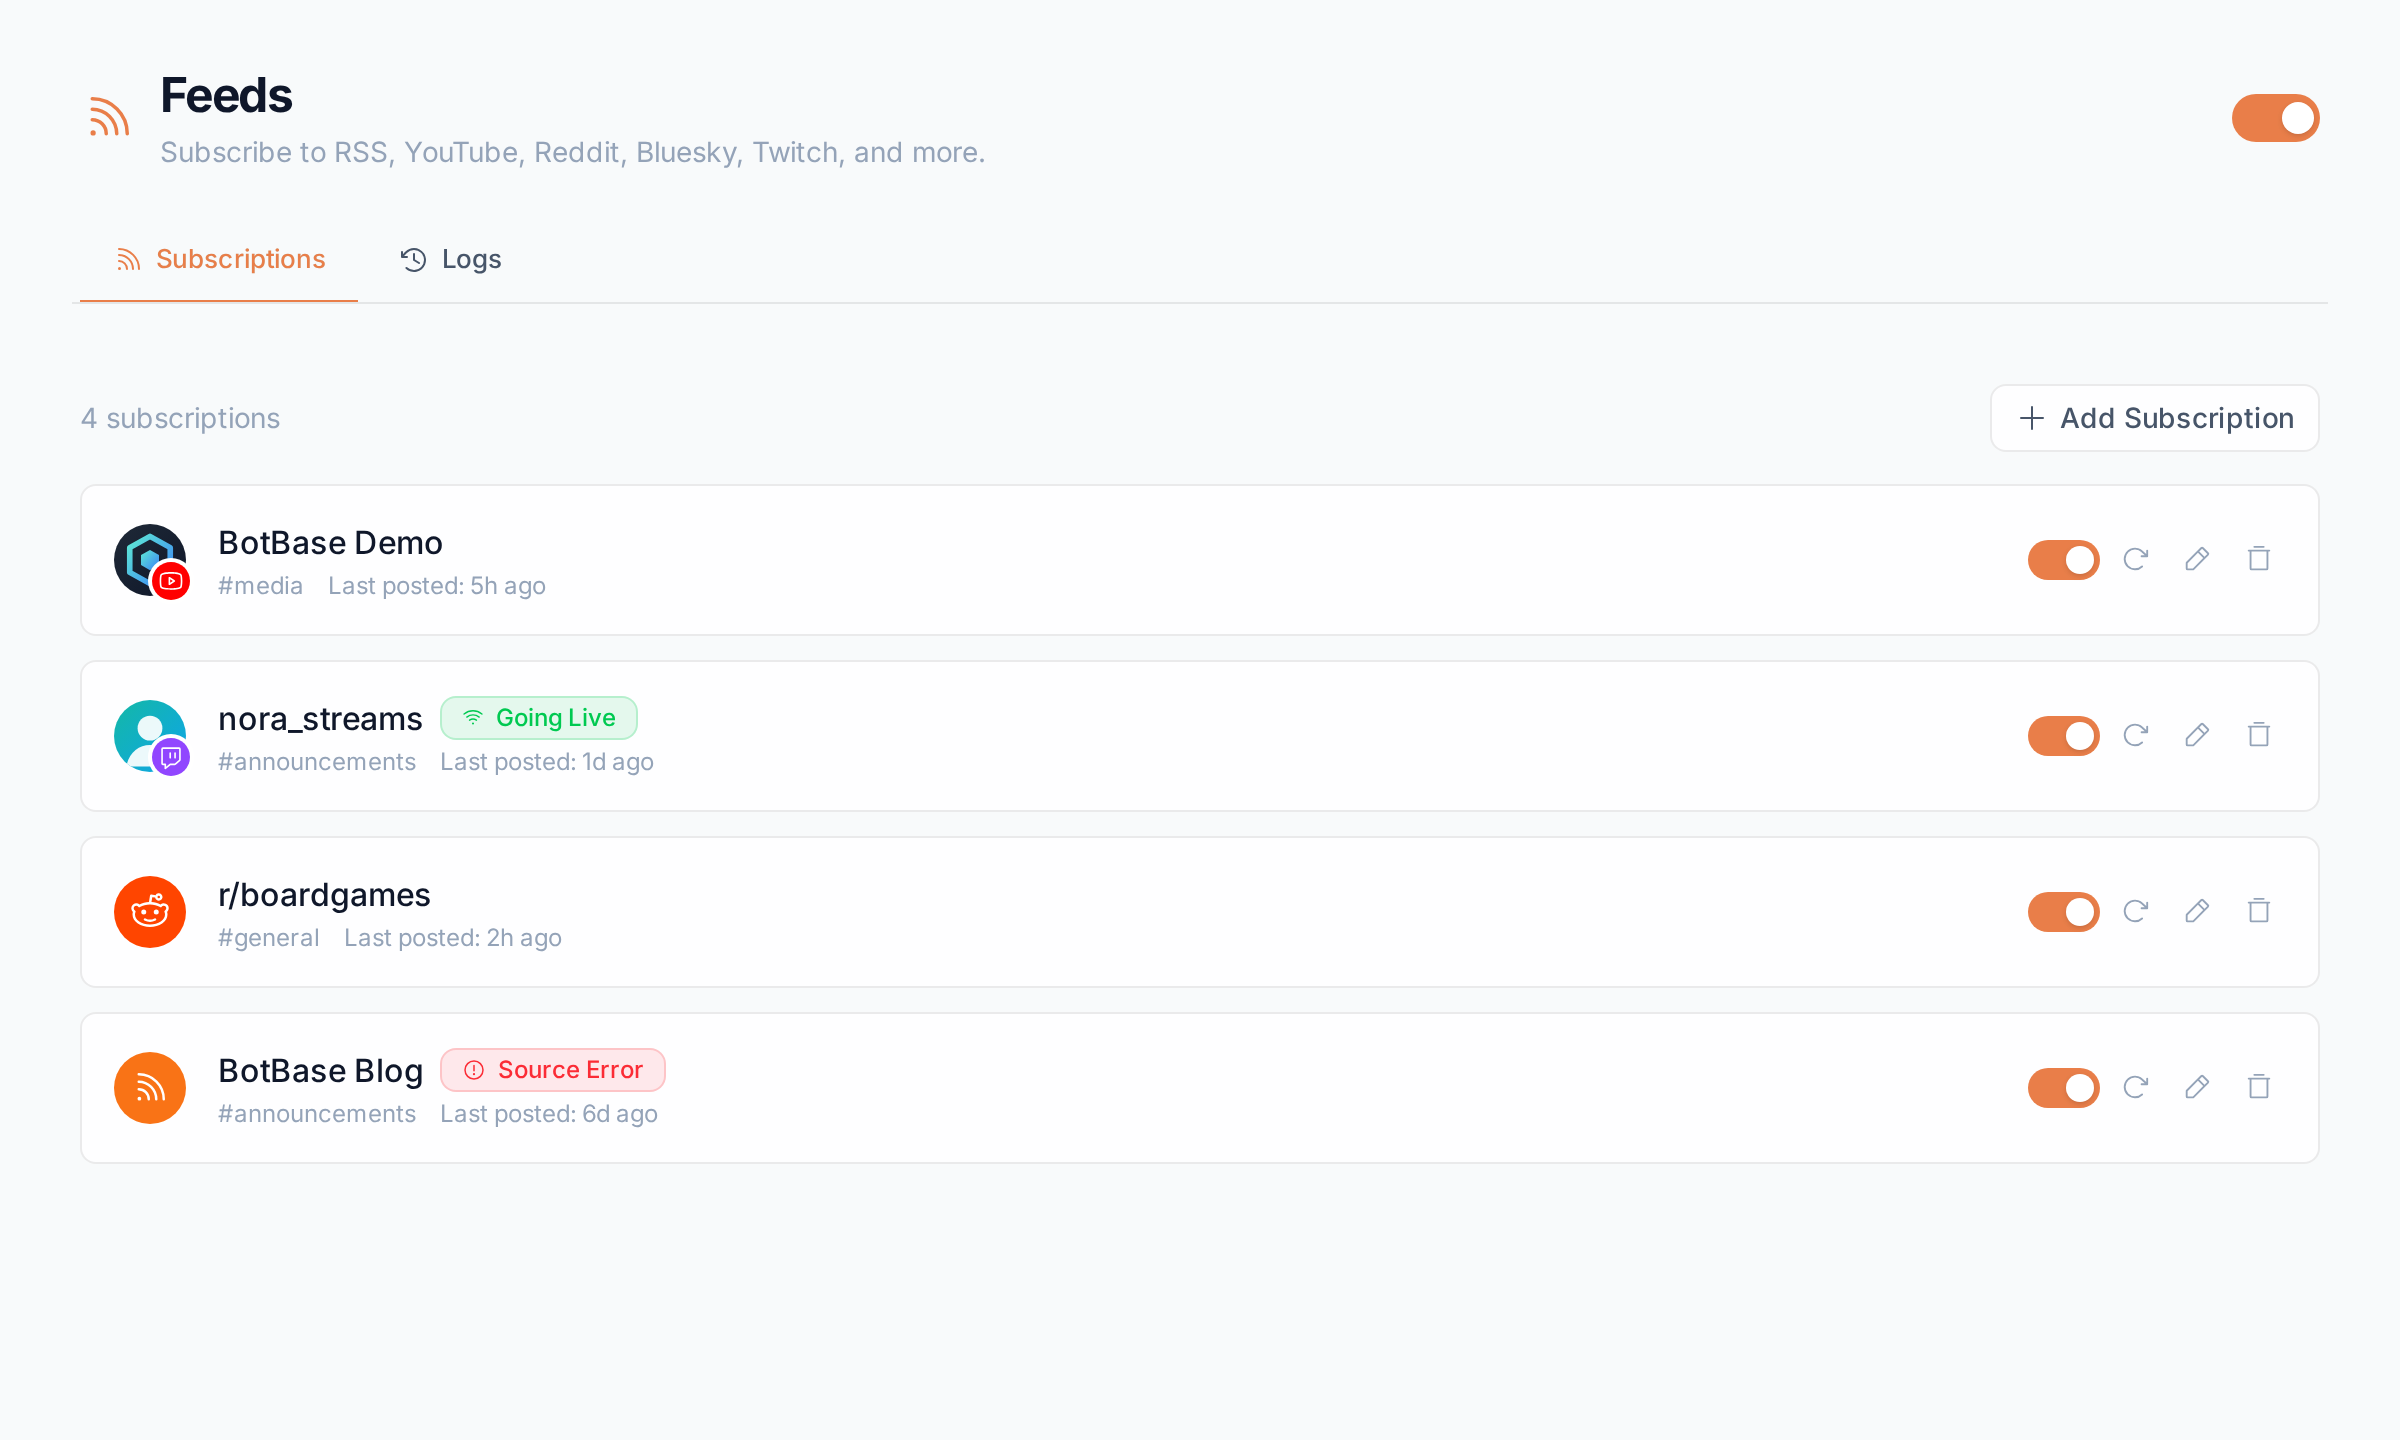Click the Feeds RSS header icon
Screen dimensions: 2400x1440
pyautogui.click(x=109, y=117)
